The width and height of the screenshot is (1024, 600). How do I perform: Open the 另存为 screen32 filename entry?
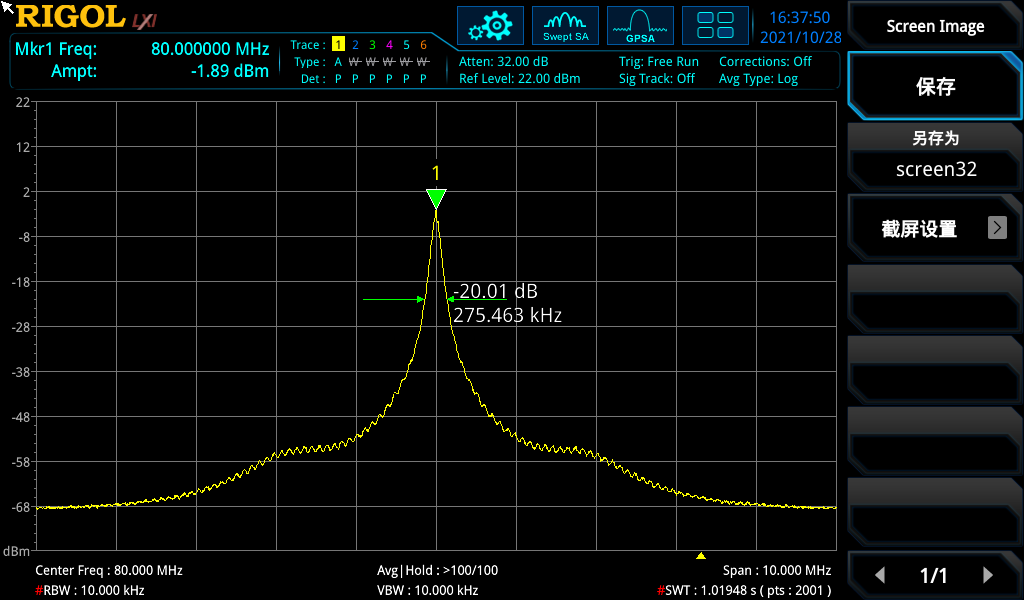pos(935,156)
